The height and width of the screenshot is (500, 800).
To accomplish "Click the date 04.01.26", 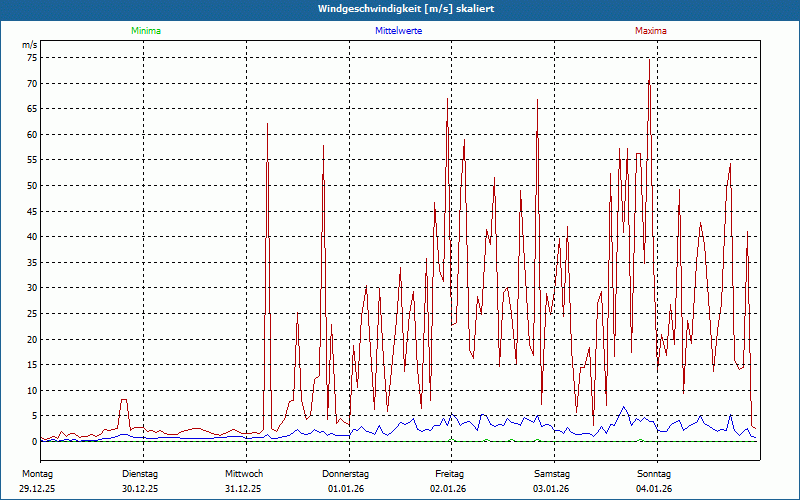I will [x=654, y=489].
